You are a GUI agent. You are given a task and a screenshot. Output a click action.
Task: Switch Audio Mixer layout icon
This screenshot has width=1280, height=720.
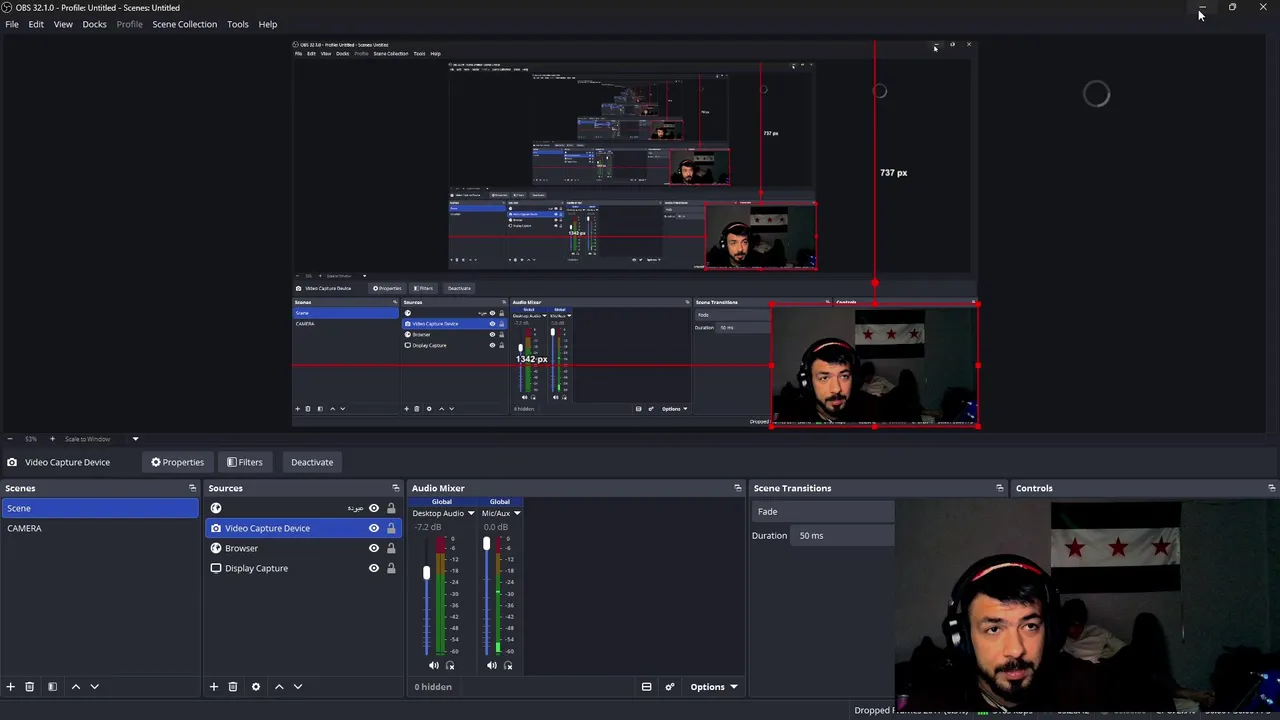coord(646,687)
